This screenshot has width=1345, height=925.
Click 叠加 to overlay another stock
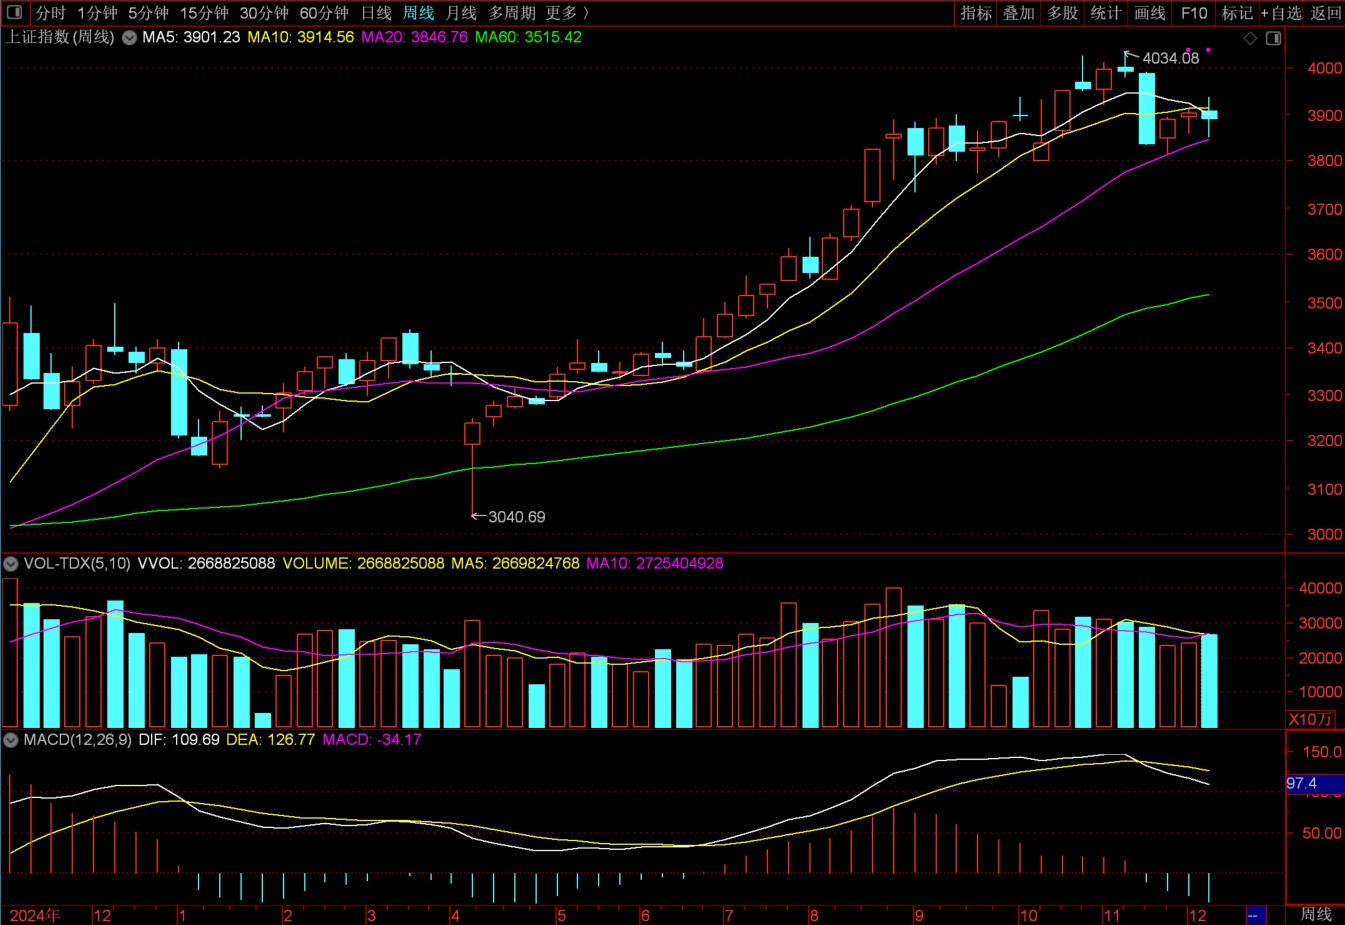1019,13
